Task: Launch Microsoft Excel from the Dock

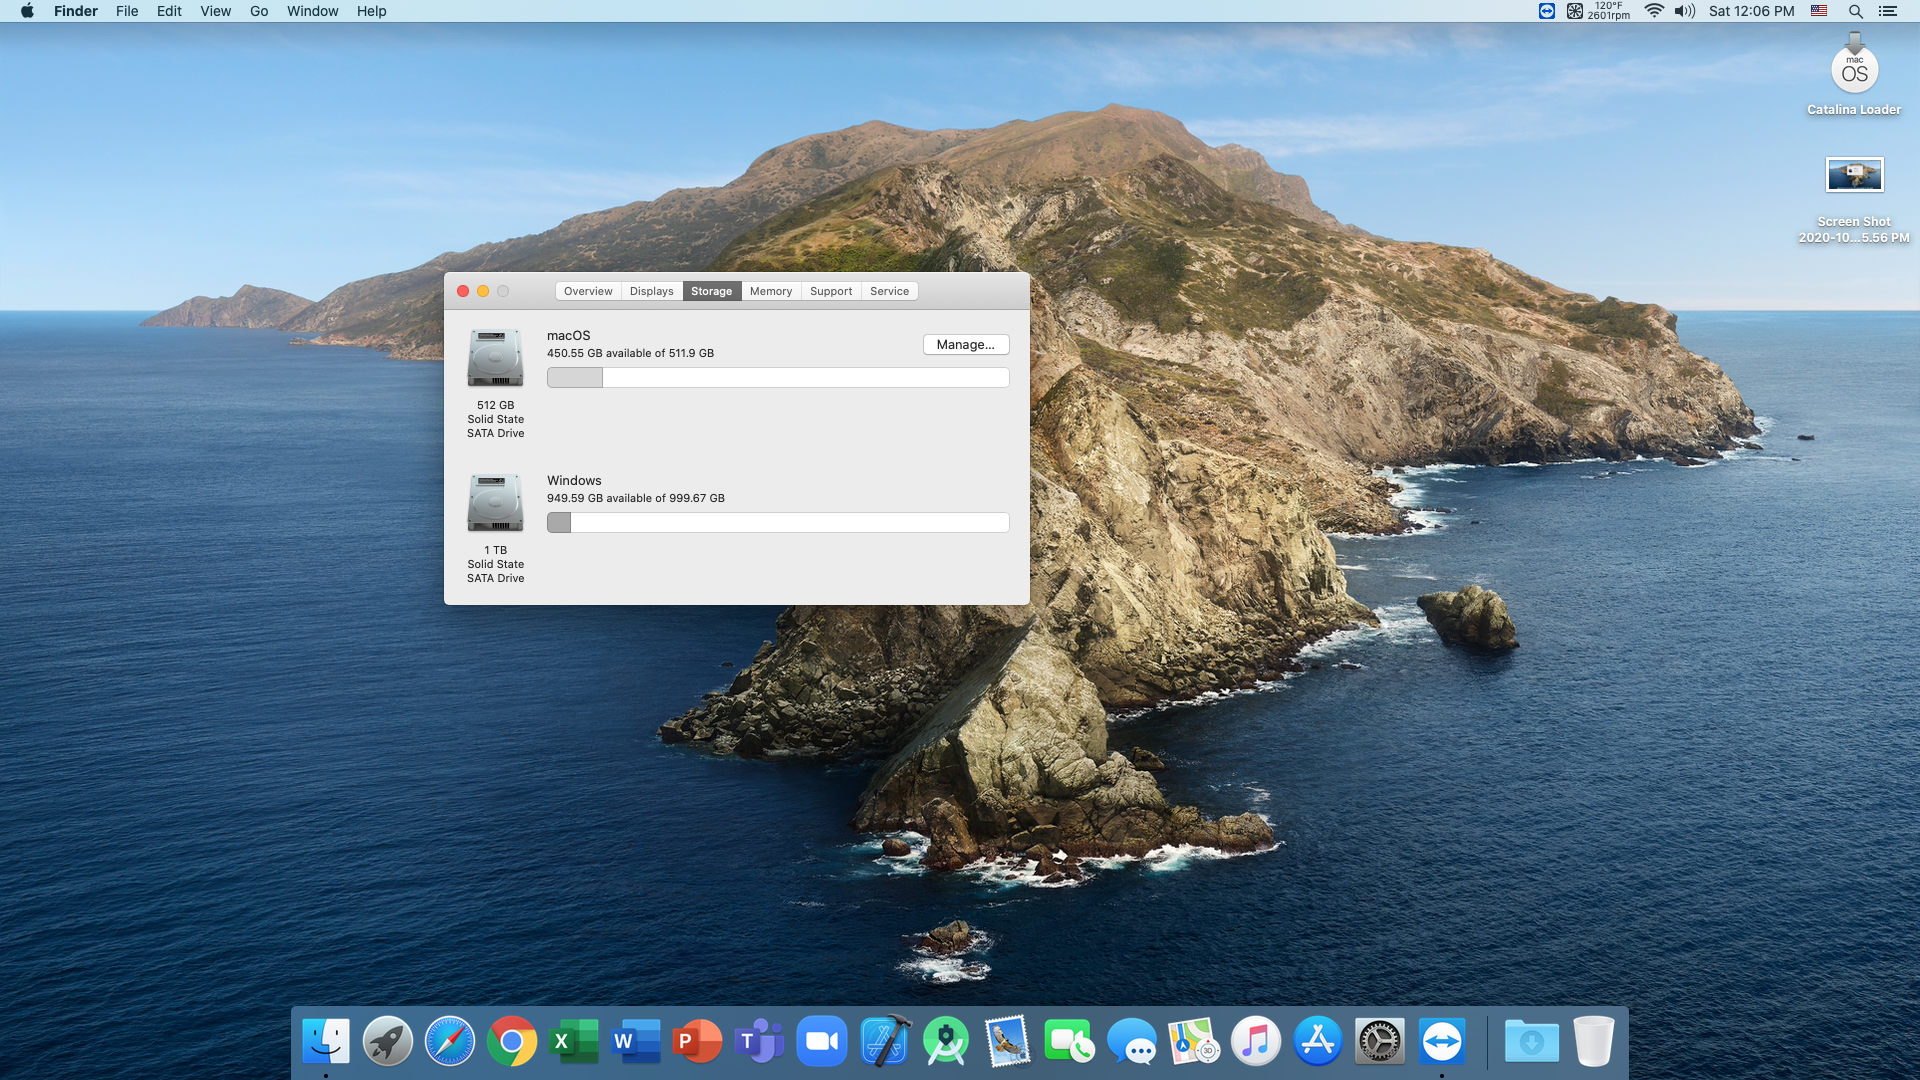Action: (x=573, y=1042)
